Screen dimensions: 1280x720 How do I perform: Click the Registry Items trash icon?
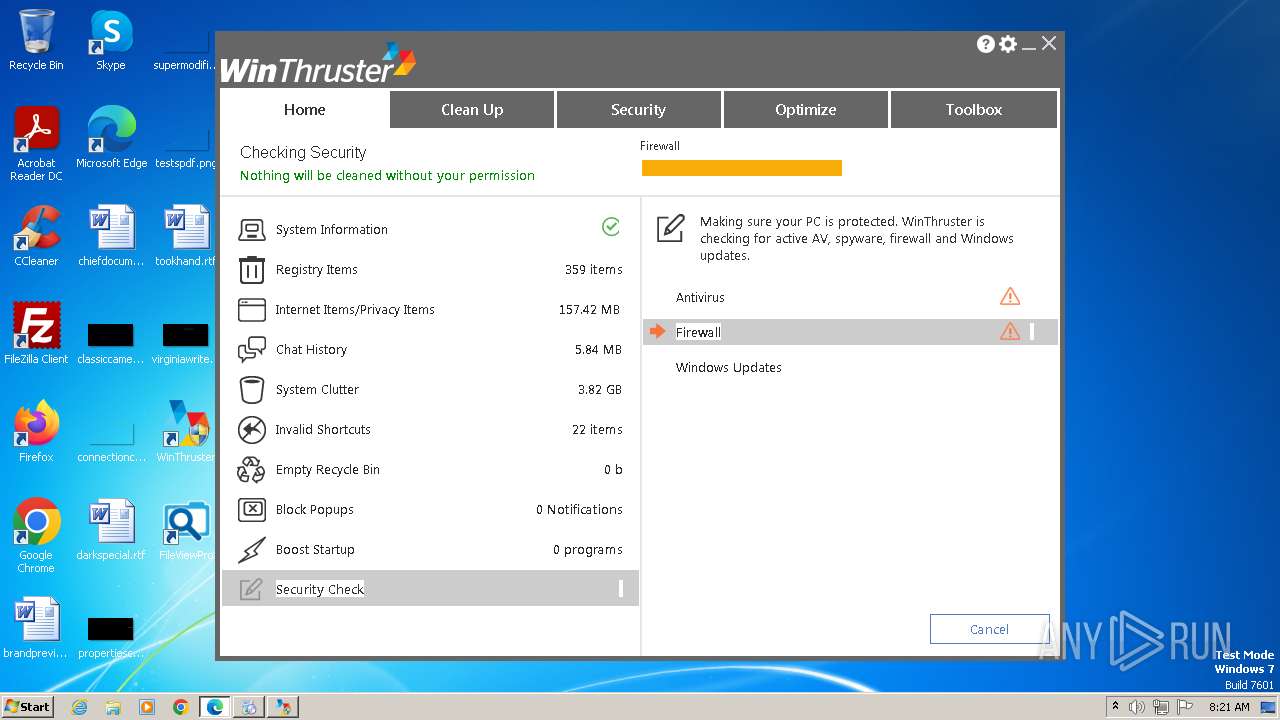(x=251, y=270)
